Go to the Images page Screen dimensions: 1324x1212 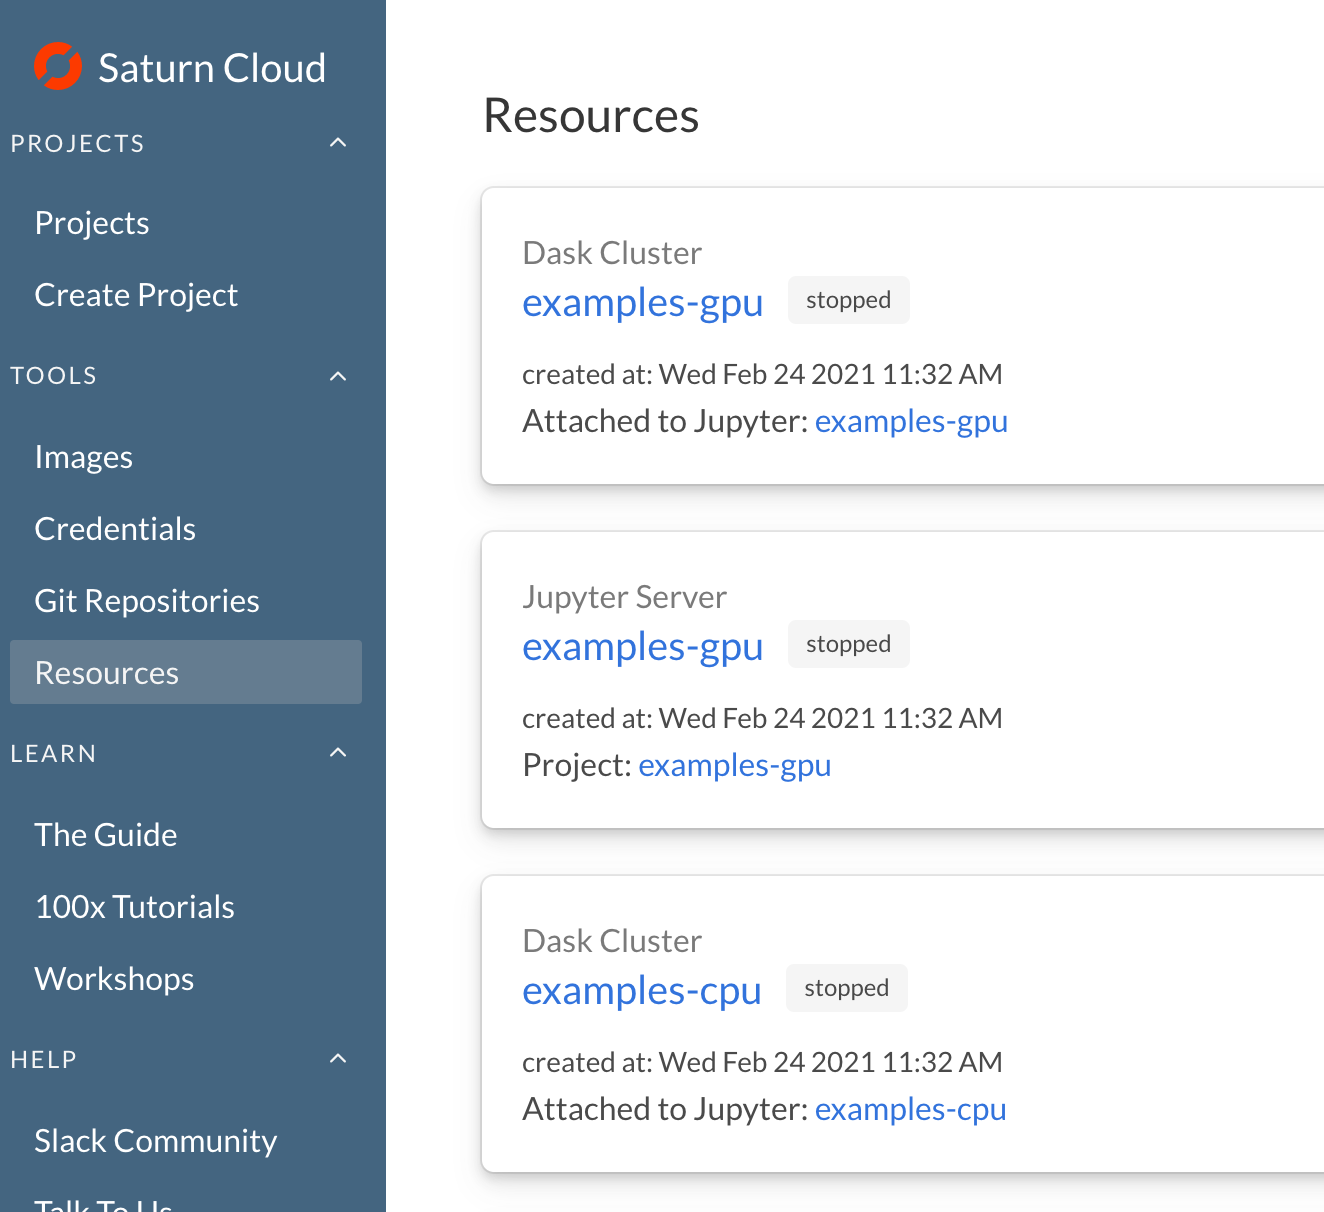click(84, 457)
